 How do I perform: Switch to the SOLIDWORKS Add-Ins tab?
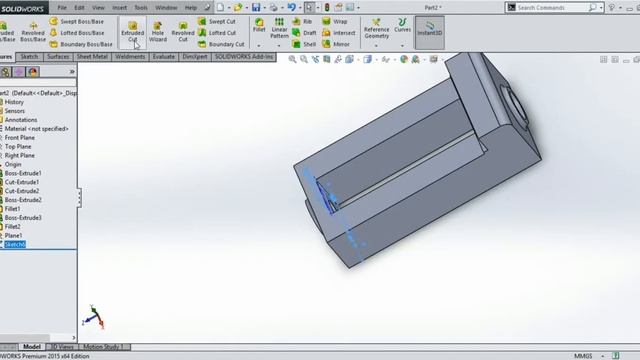tap(244, 57)
